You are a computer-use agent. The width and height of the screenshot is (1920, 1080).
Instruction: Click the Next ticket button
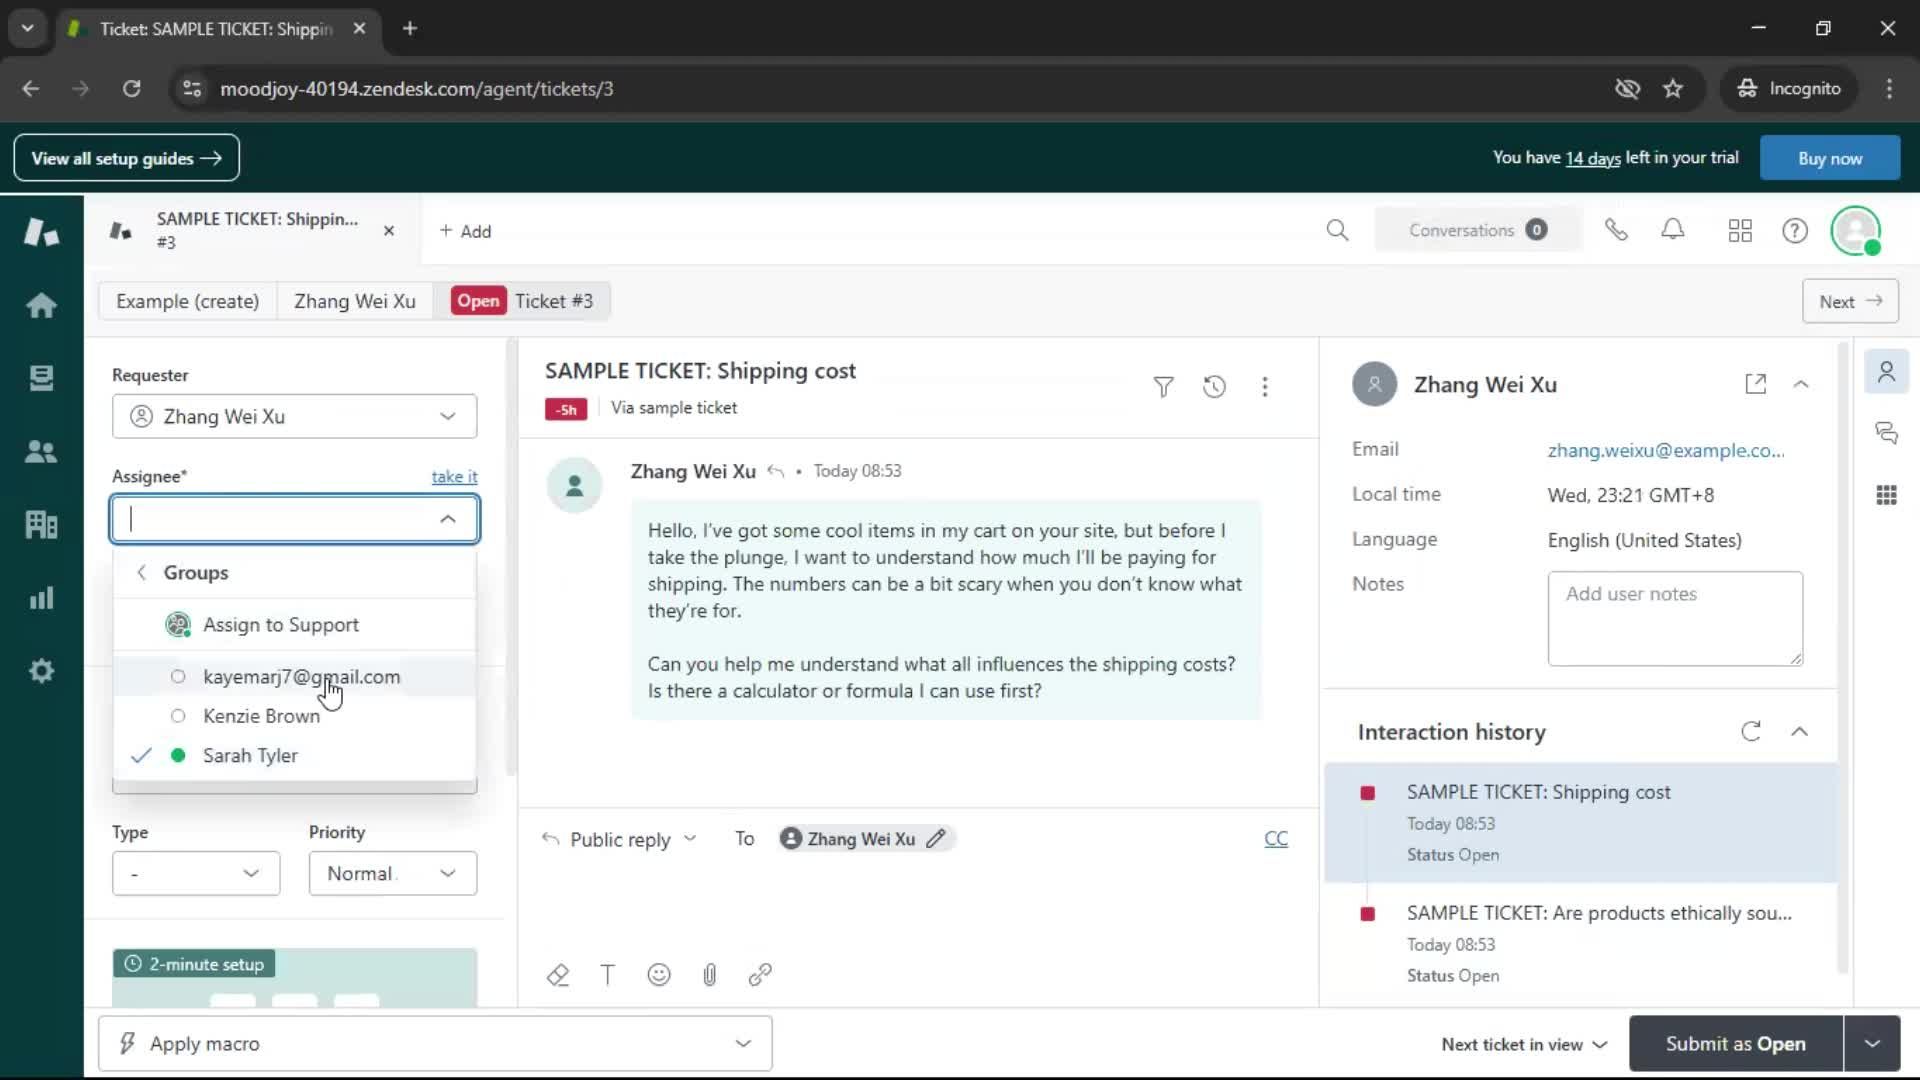pos(1850,301)
